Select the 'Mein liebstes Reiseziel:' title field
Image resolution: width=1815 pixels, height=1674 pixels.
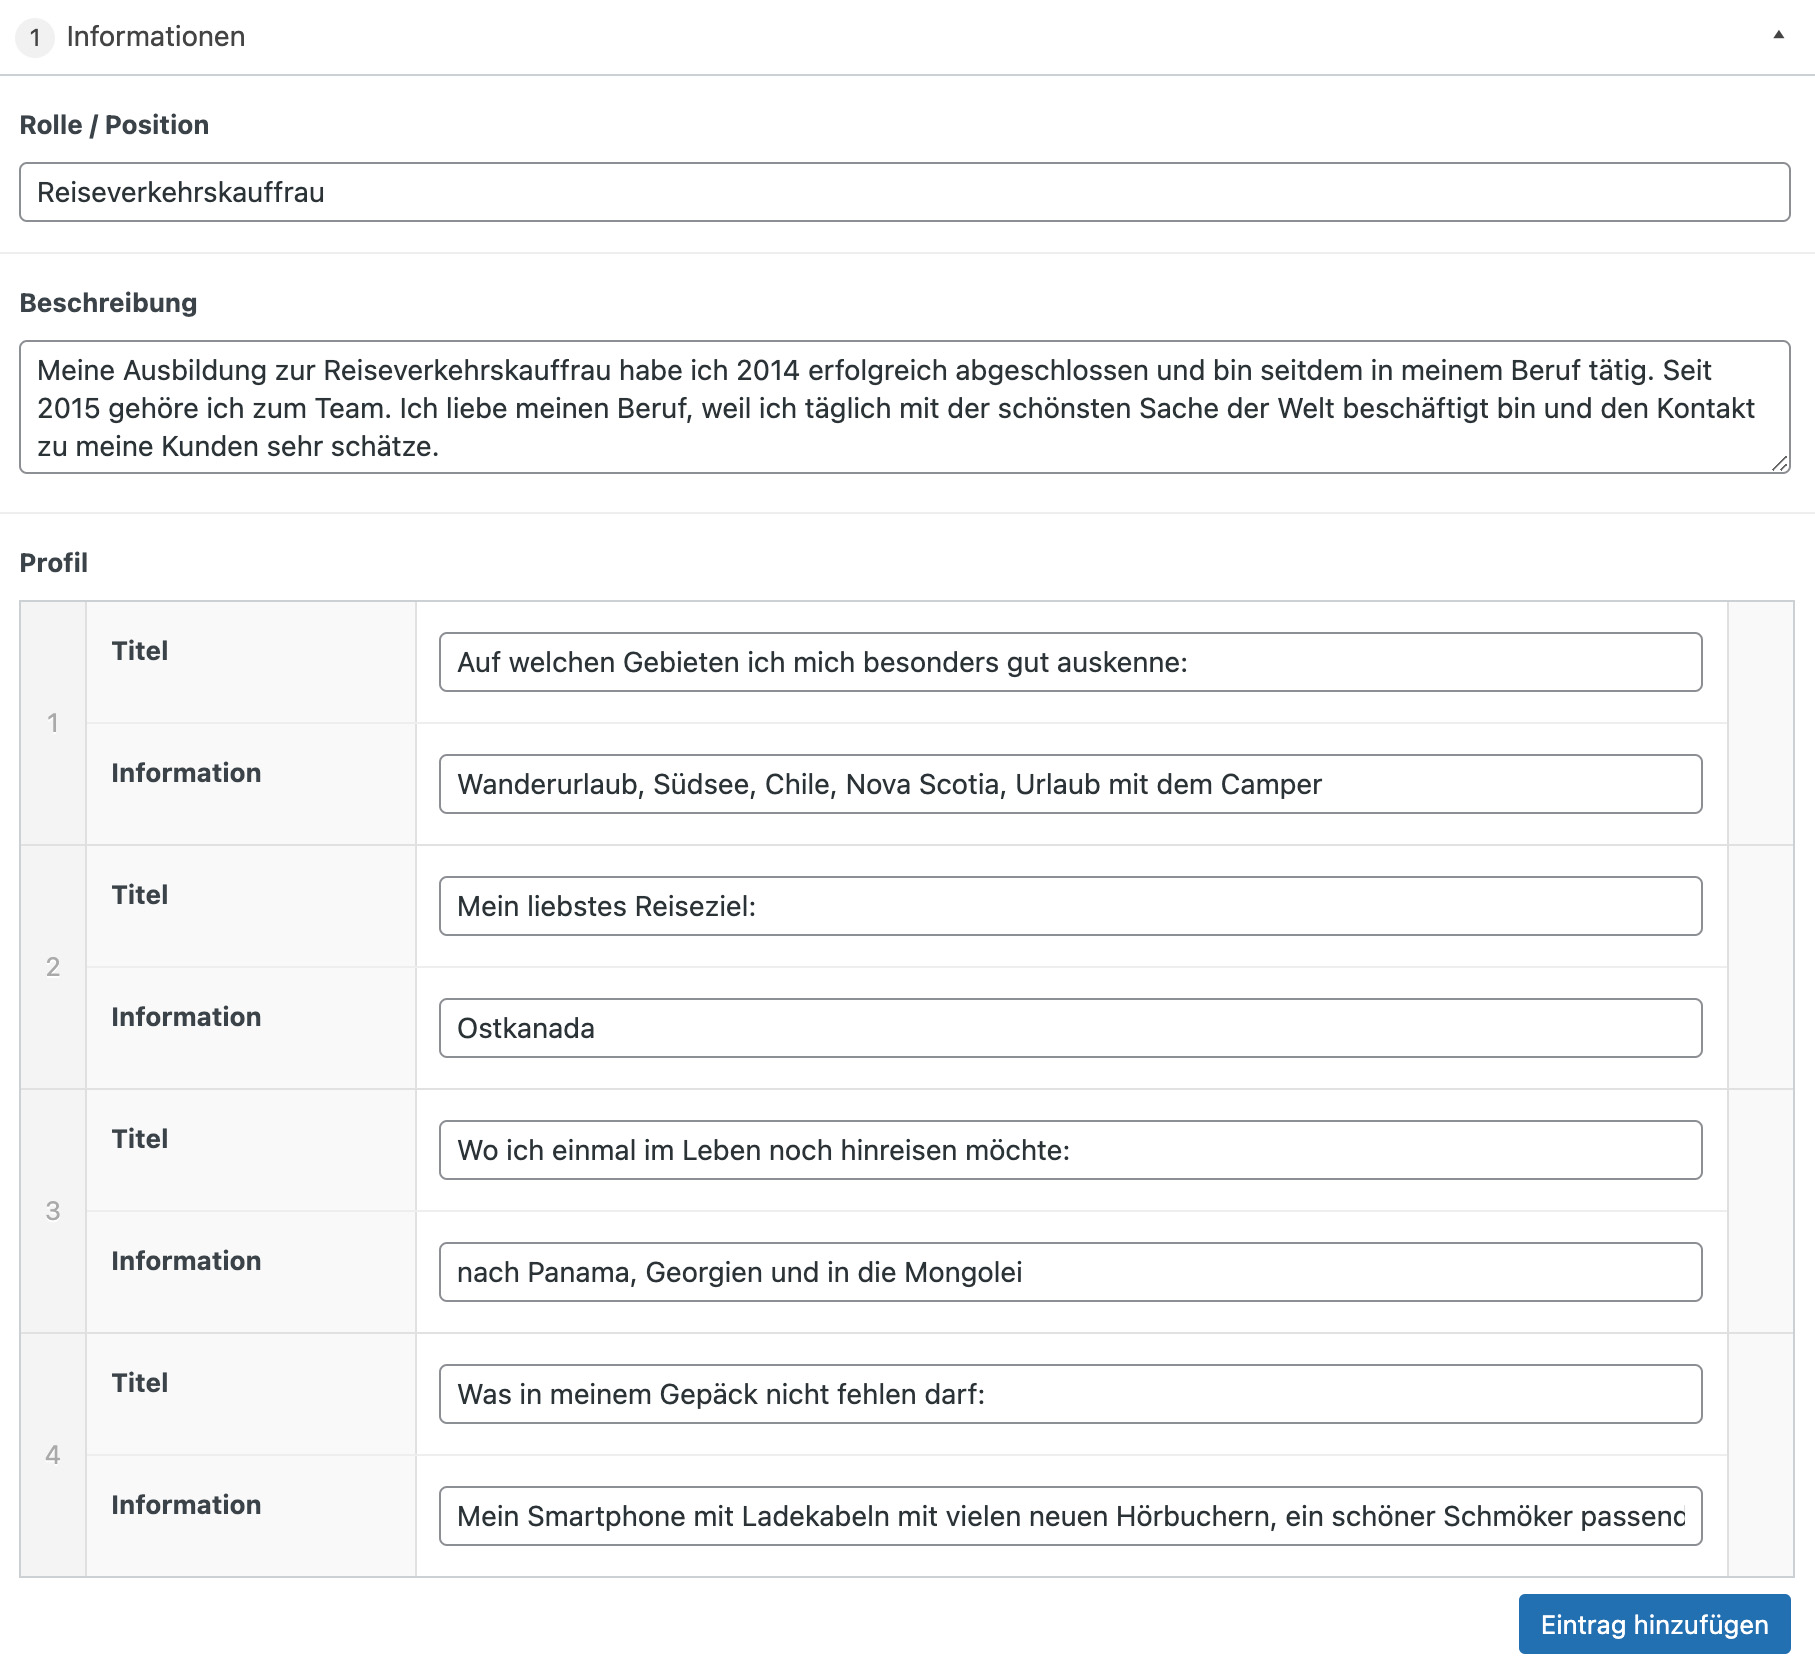(x=1070, y=906)
